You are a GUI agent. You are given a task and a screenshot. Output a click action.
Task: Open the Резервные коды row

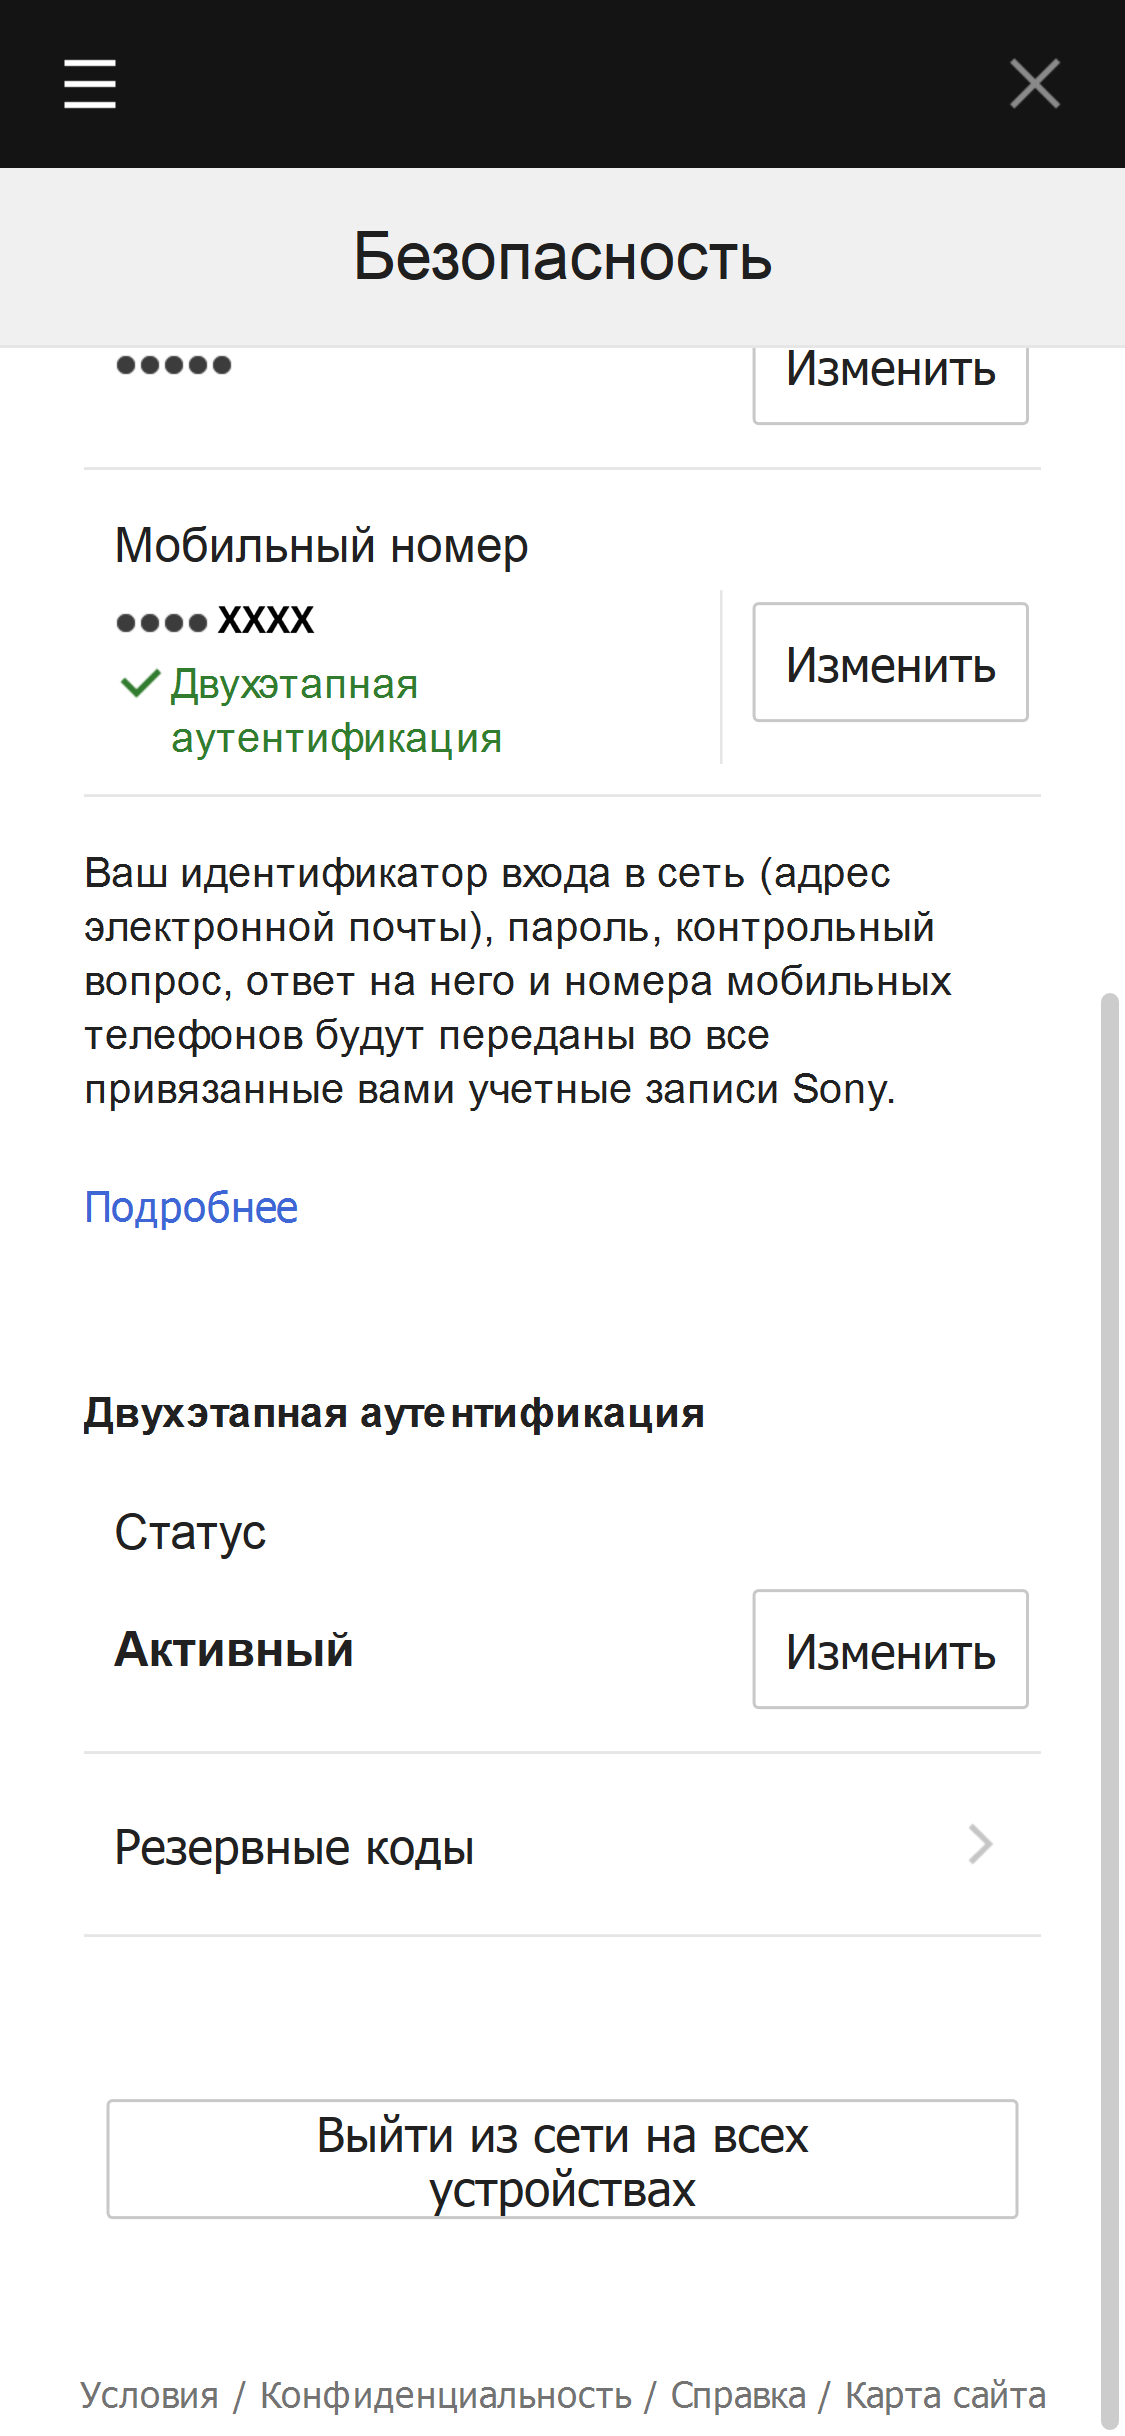pyautogui.click(x=294, y=1847)
